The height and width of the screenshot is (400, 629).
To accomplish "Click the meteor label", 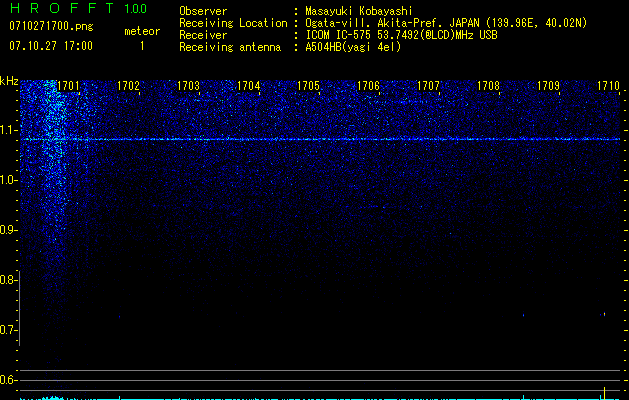I will (x=142, y=31).
